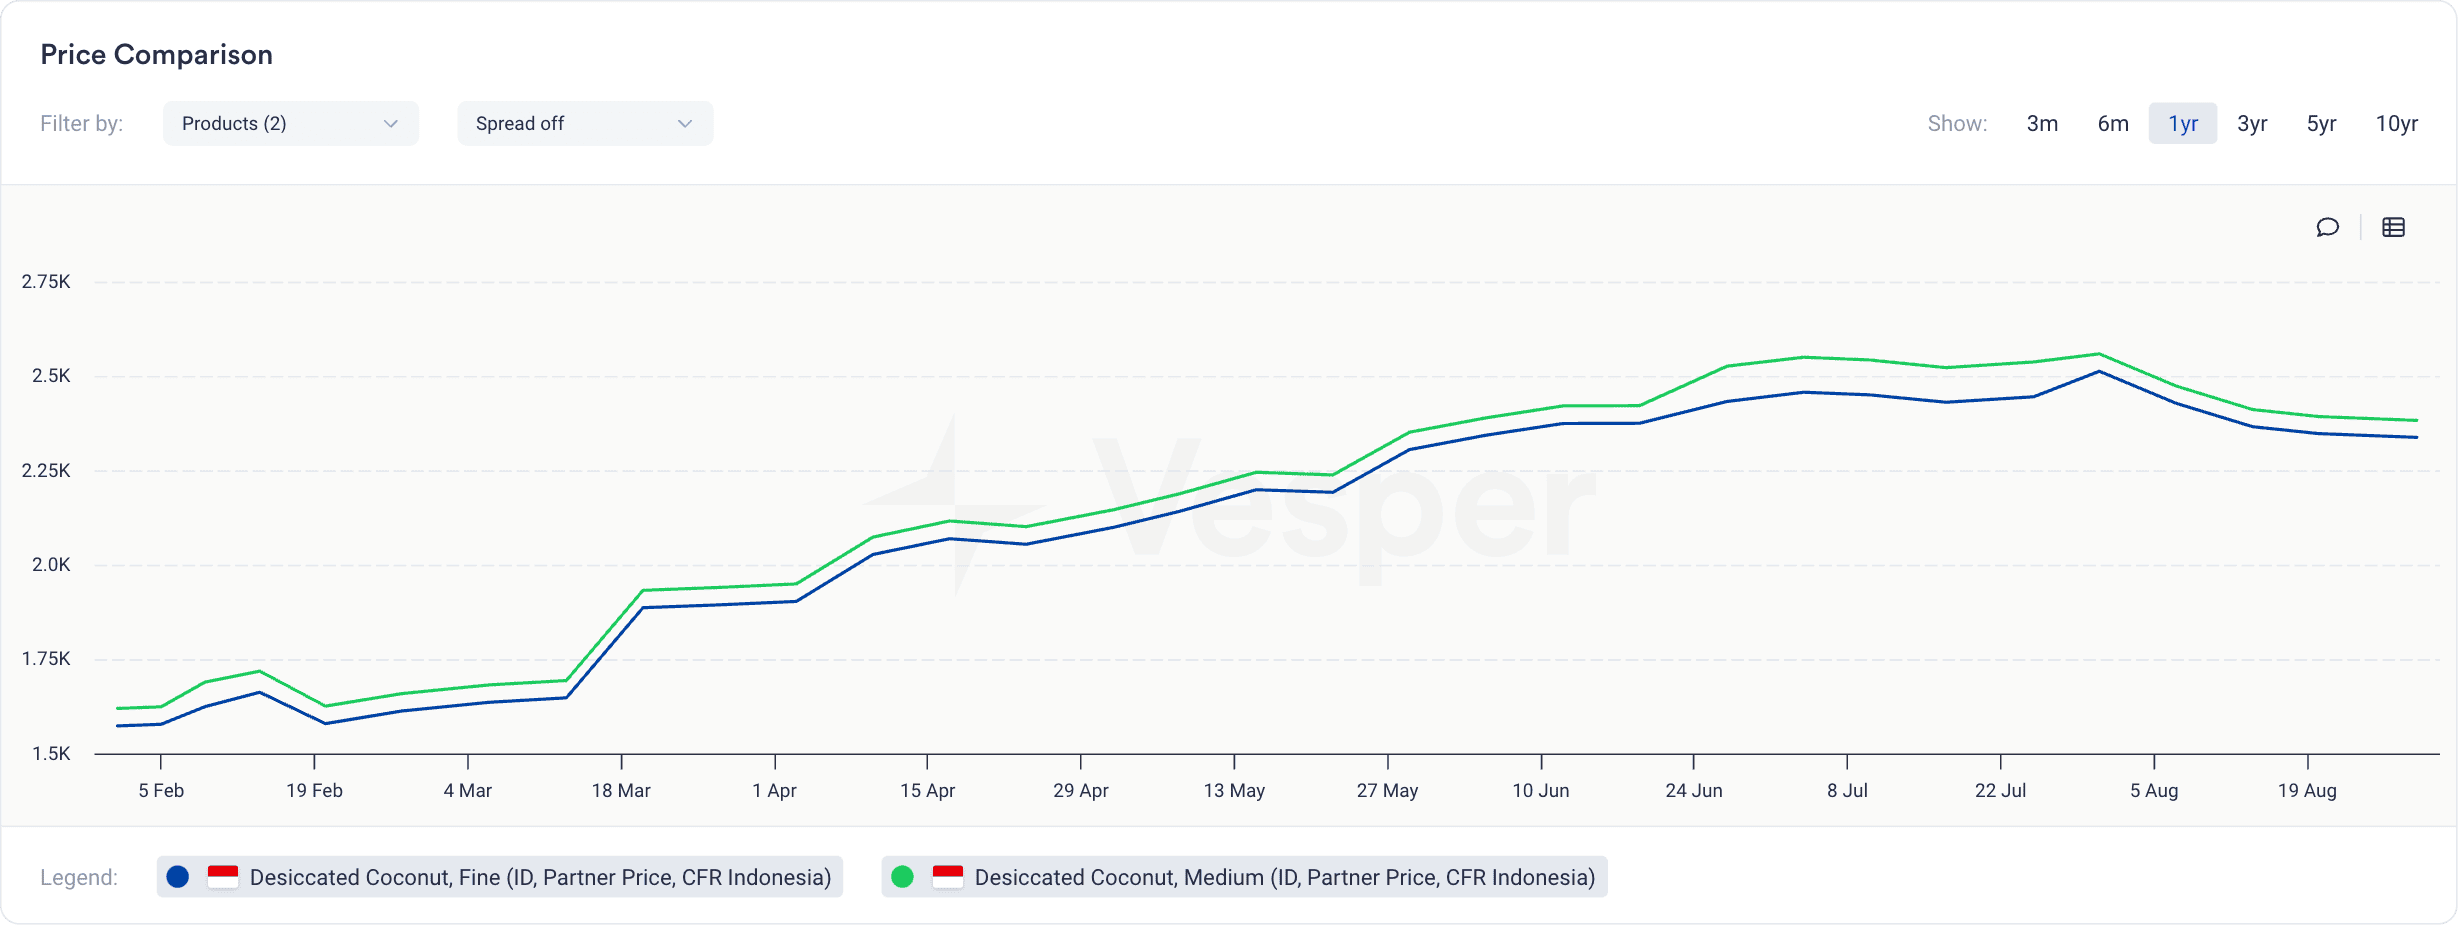Click the Products dropdown chevron arrow

click(391, 124)
